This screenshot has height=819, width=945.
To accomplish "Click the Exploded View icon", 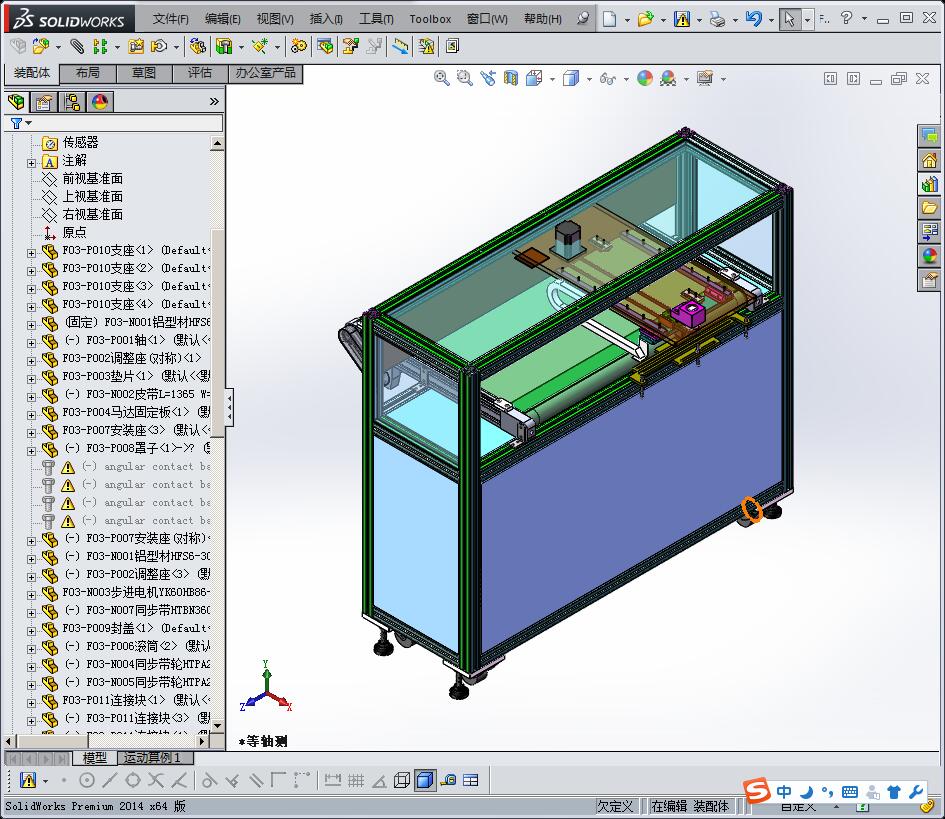I will click(x=351, y=46).
